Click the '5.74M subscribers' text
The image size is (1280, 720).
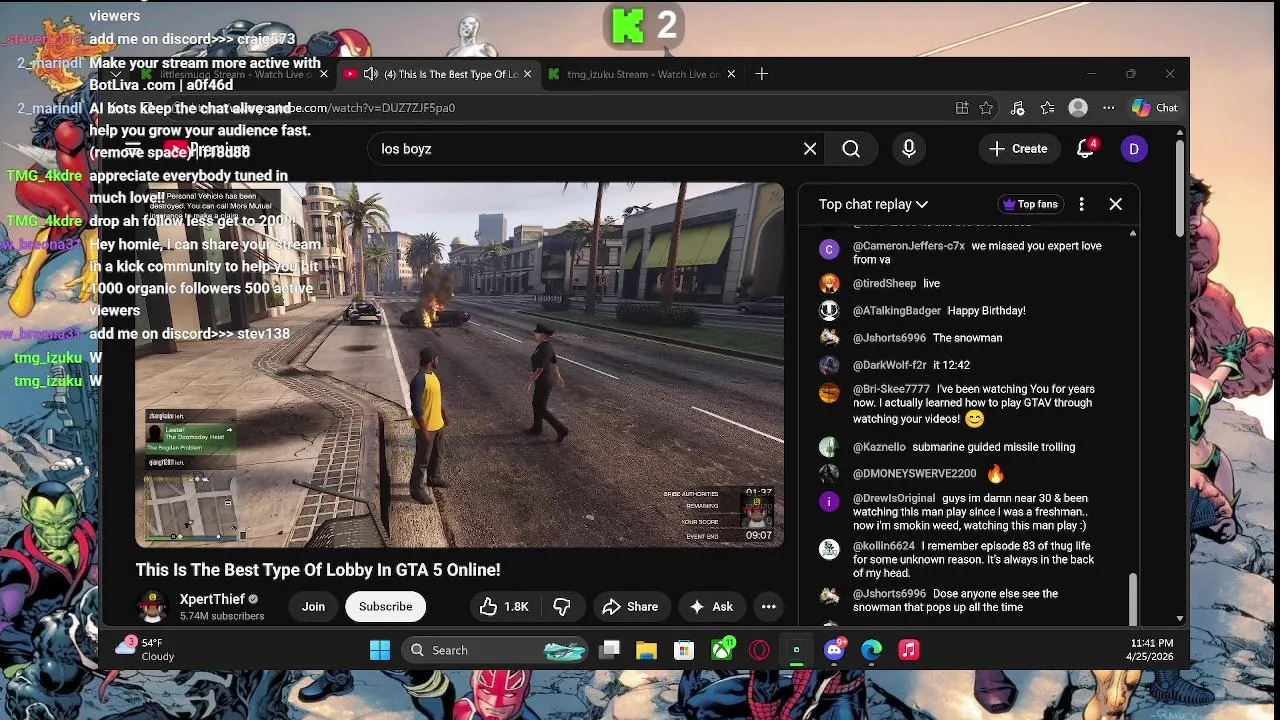pyautogui.click(x=222, y=616)
